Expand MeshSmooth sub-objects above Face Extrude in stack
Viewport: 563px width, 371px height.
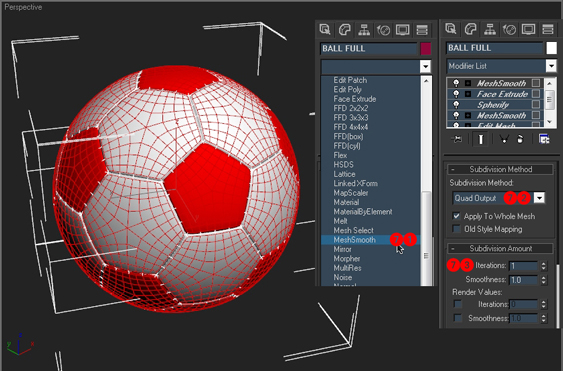(x=468, y=83)
